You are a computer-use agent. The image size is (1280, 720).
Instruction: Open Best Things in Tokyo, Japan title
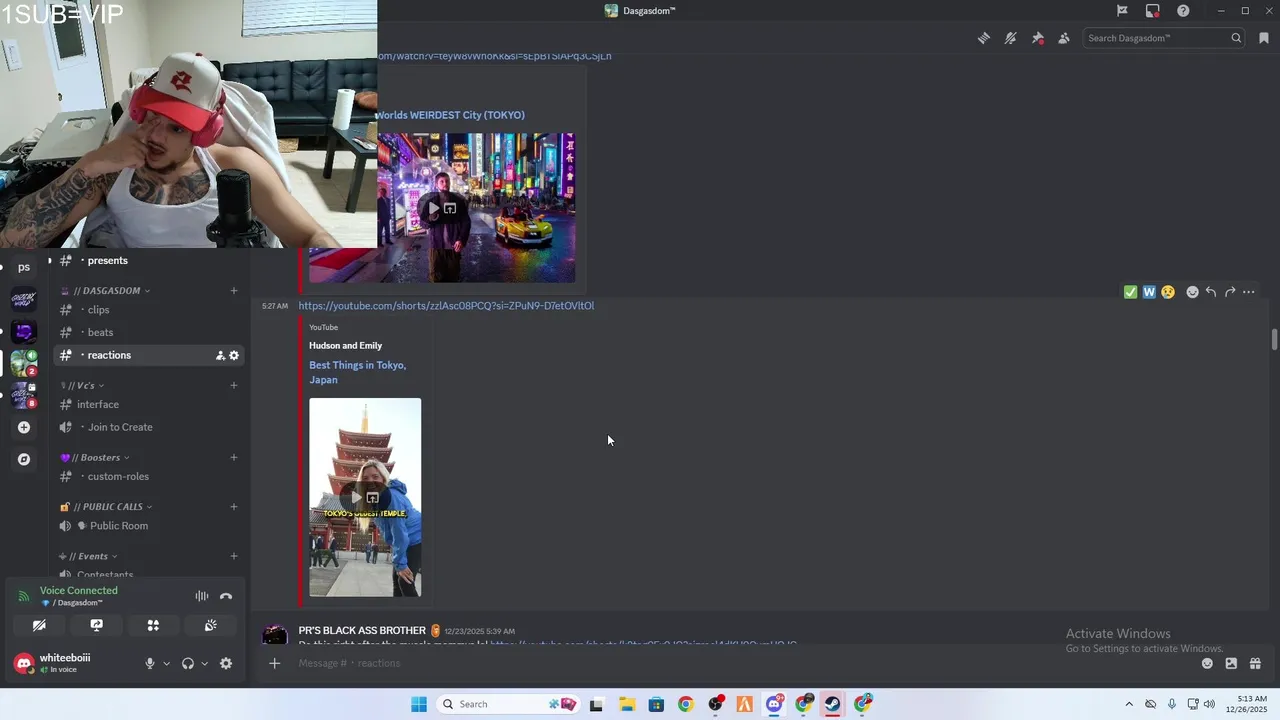tap(357, 372)
